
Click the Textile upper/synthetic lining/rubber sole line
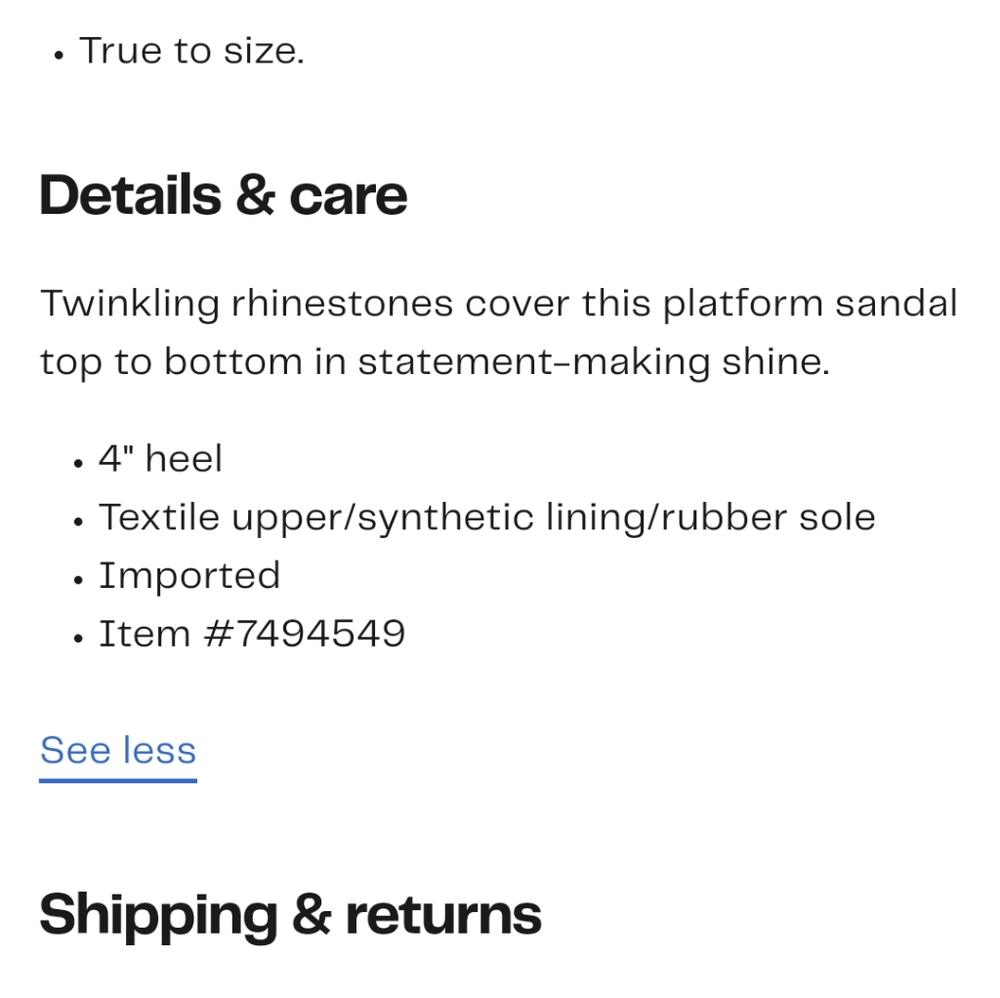point(487,517)
